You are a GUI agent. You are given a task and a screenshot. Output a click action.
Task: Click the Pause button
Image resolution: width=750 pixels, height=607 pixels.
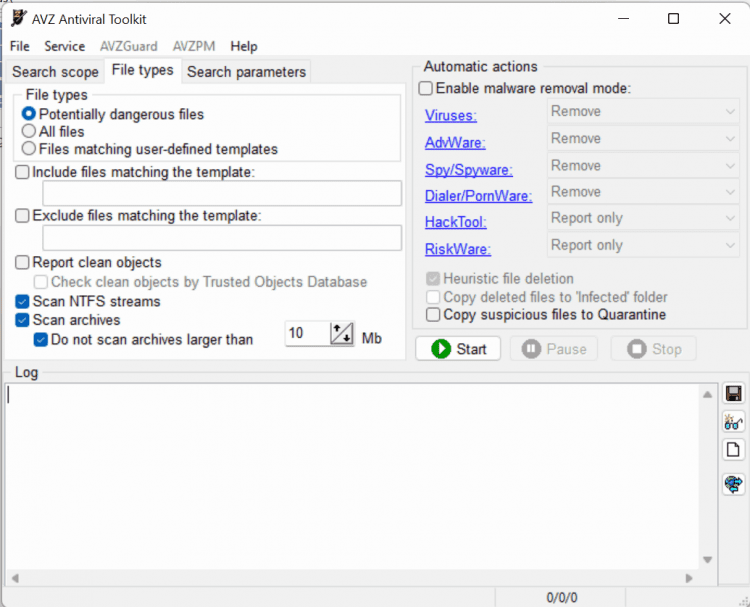click(x=554, y=349)
